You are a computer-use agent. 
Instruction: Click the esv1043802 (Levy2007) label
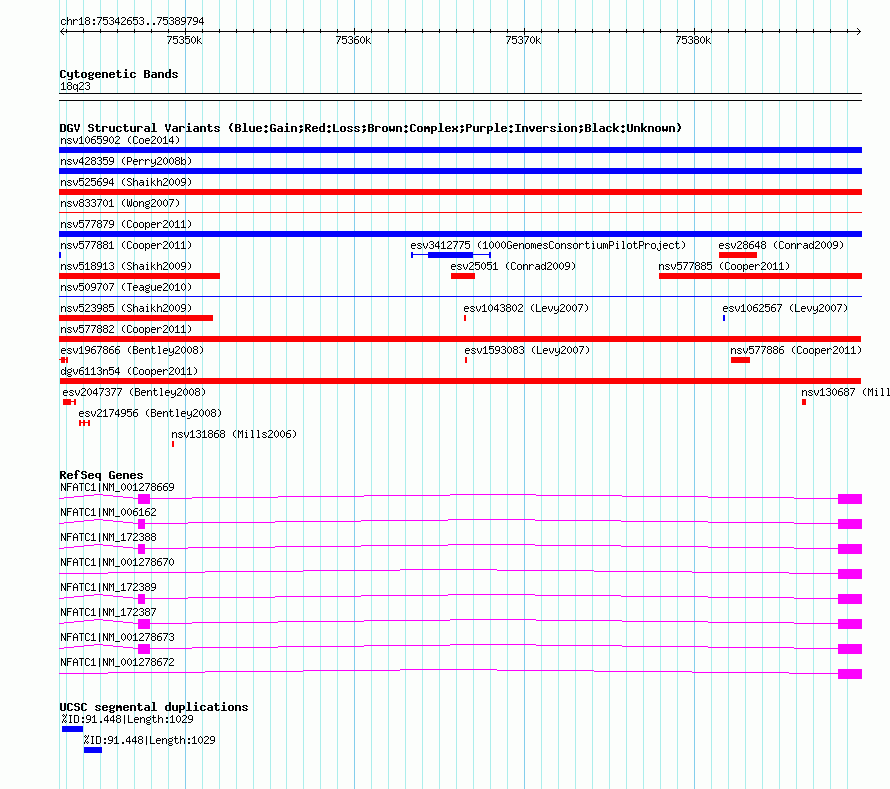526,308
